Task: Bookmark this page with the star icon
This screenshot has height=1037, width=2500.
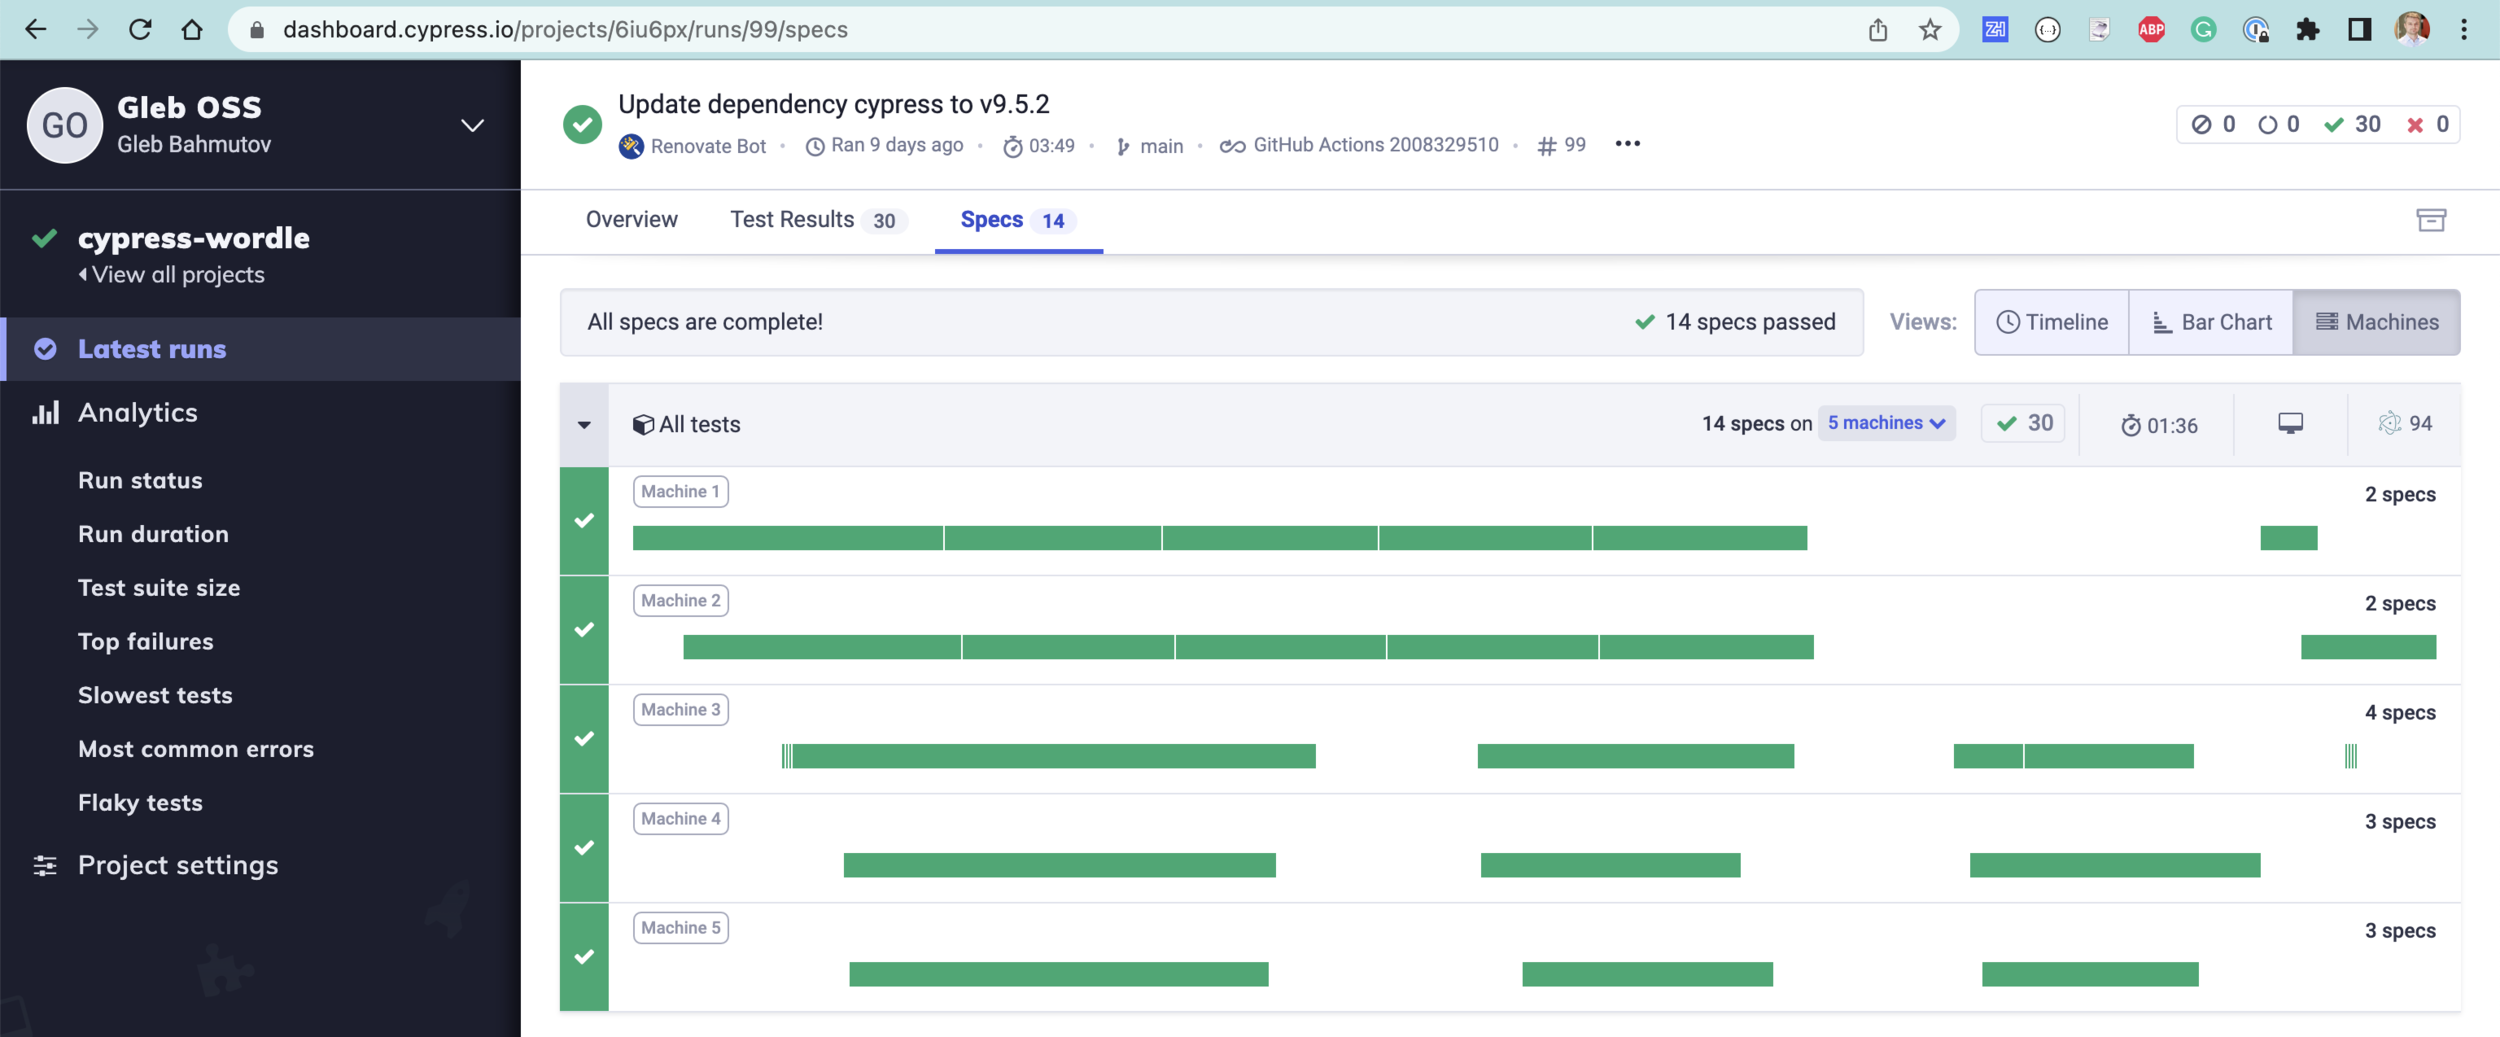Action: 1930,30
